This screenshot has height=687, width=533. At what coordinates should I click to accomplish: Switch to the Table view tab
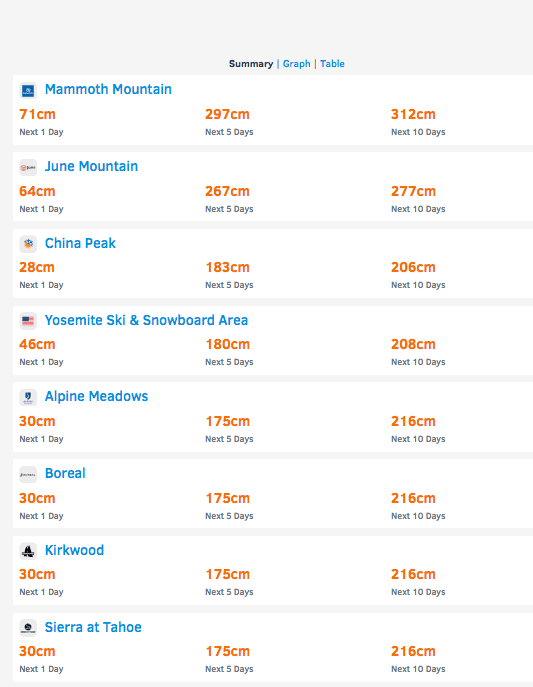click(x=332, y=64)
